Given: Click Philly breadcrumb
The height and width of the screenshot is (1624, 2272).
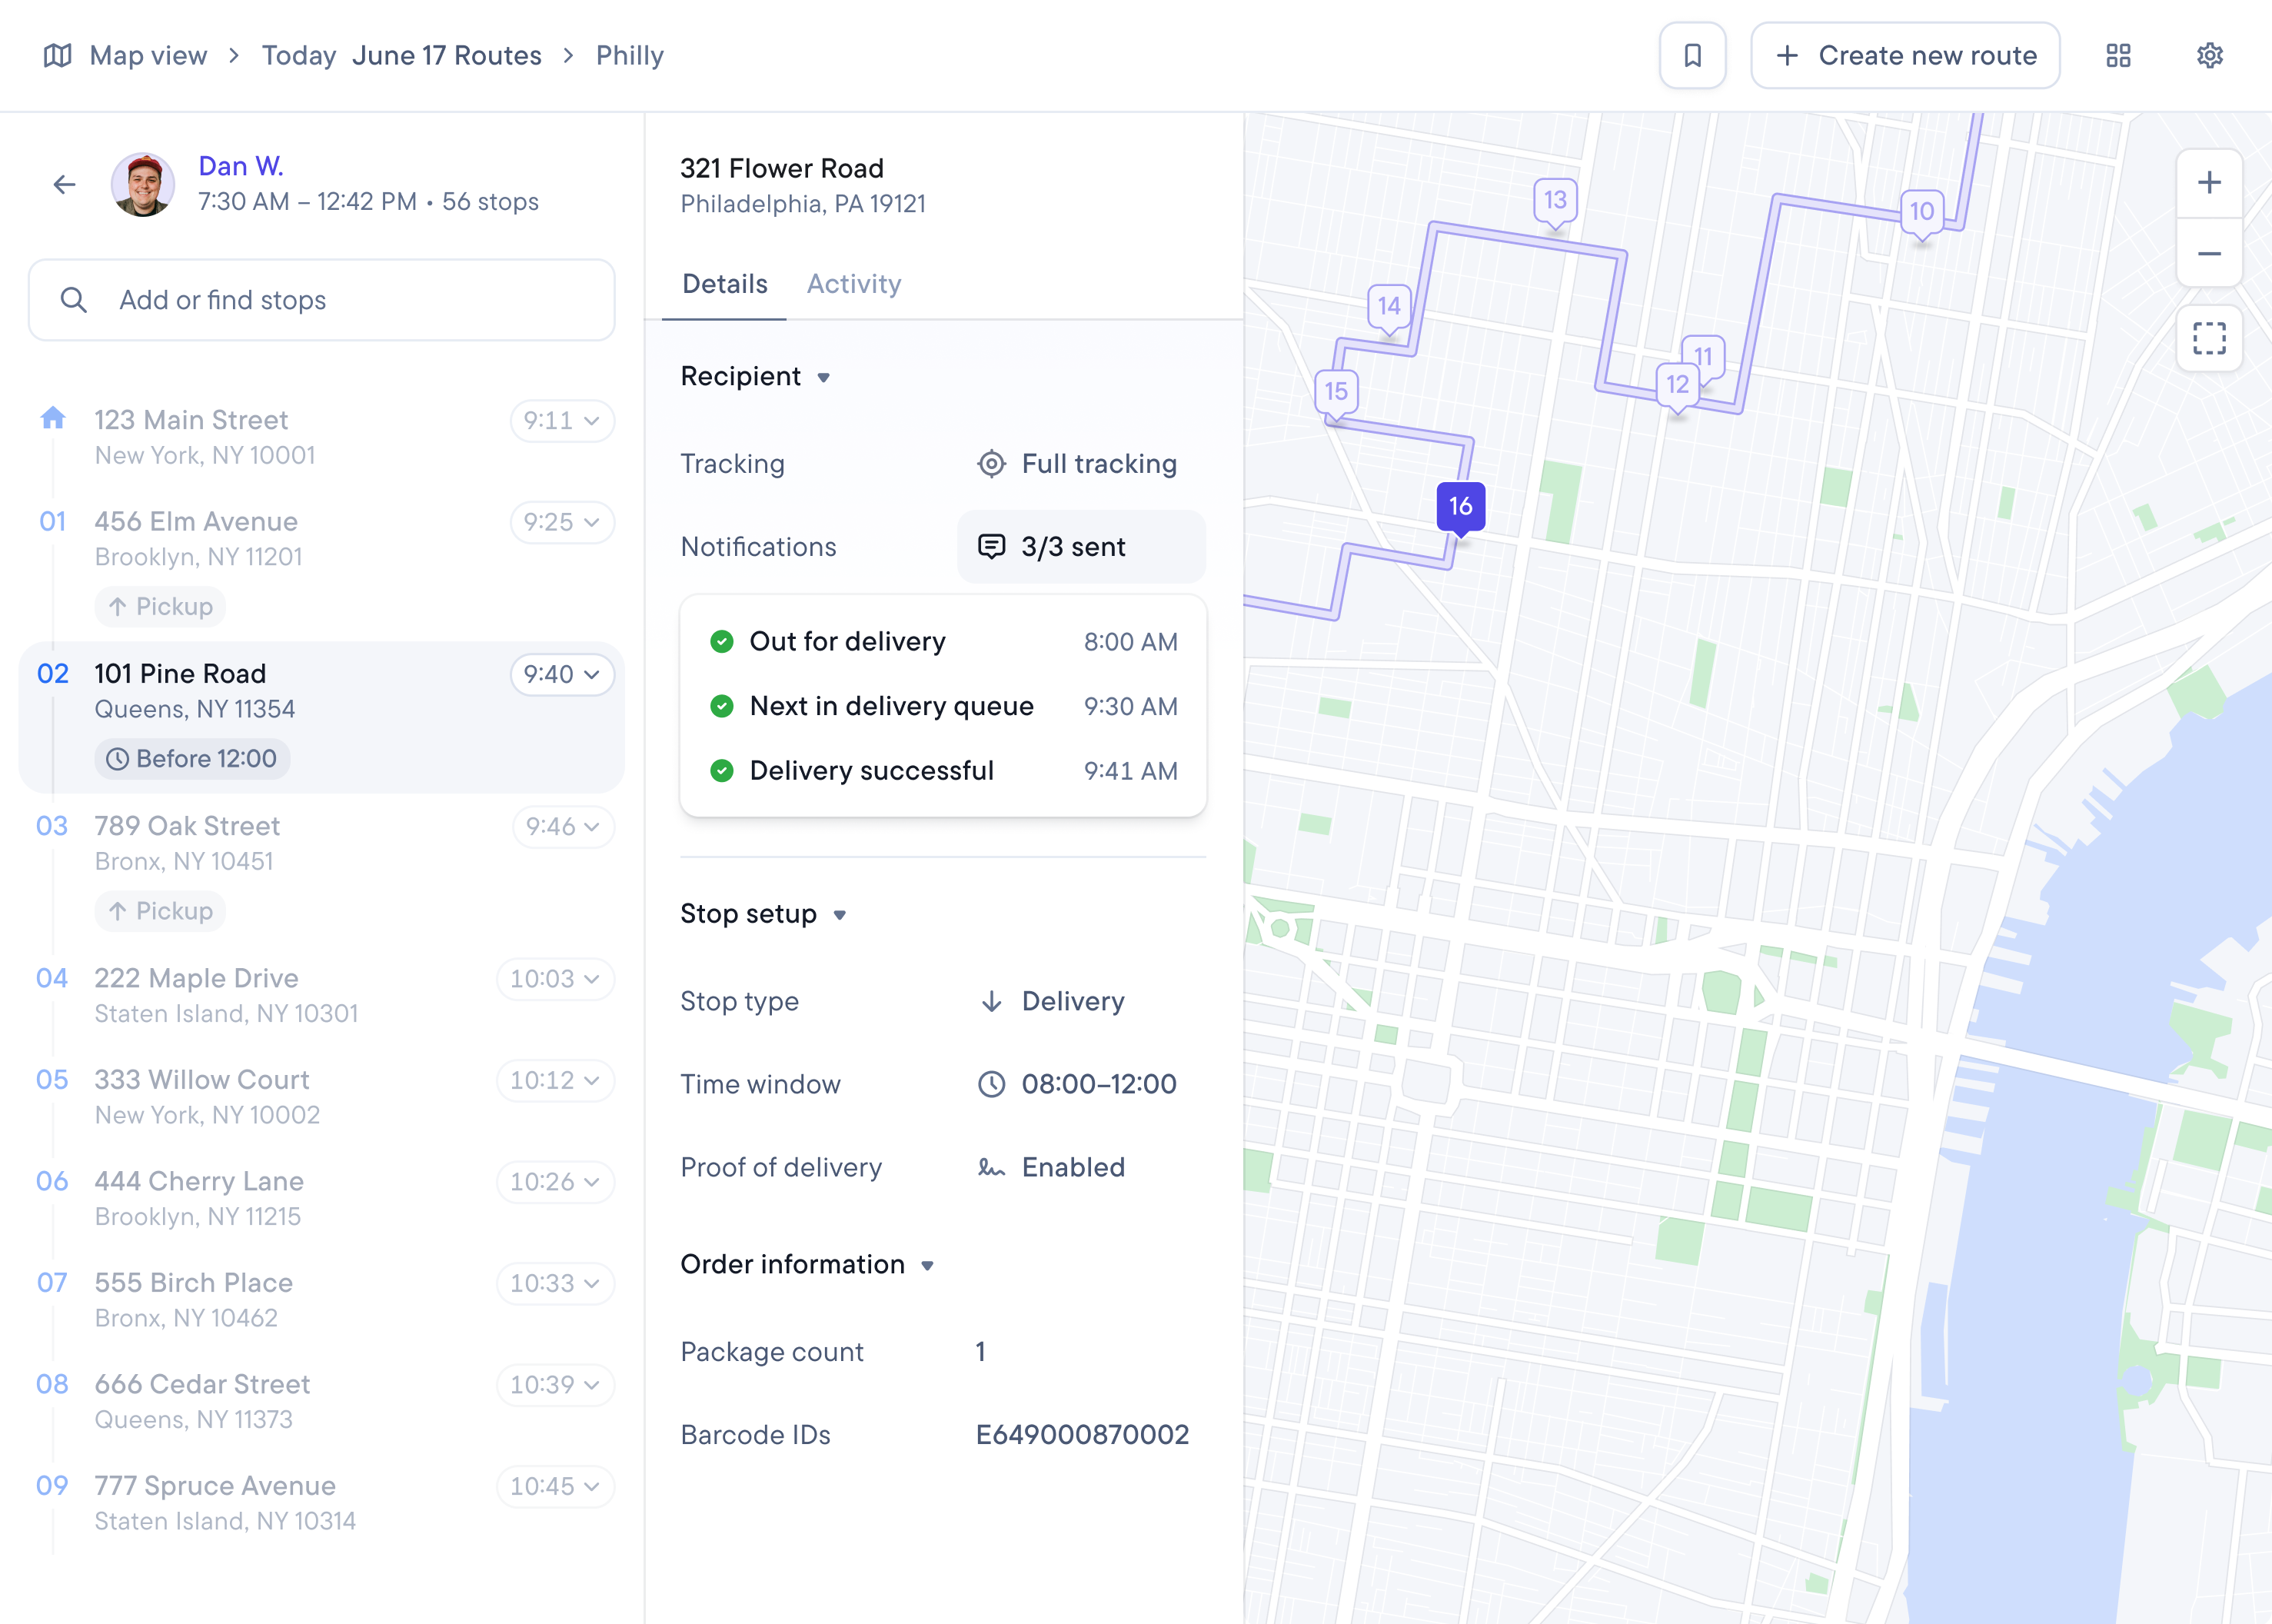Looking at the screenshot, I should (629, 56).
